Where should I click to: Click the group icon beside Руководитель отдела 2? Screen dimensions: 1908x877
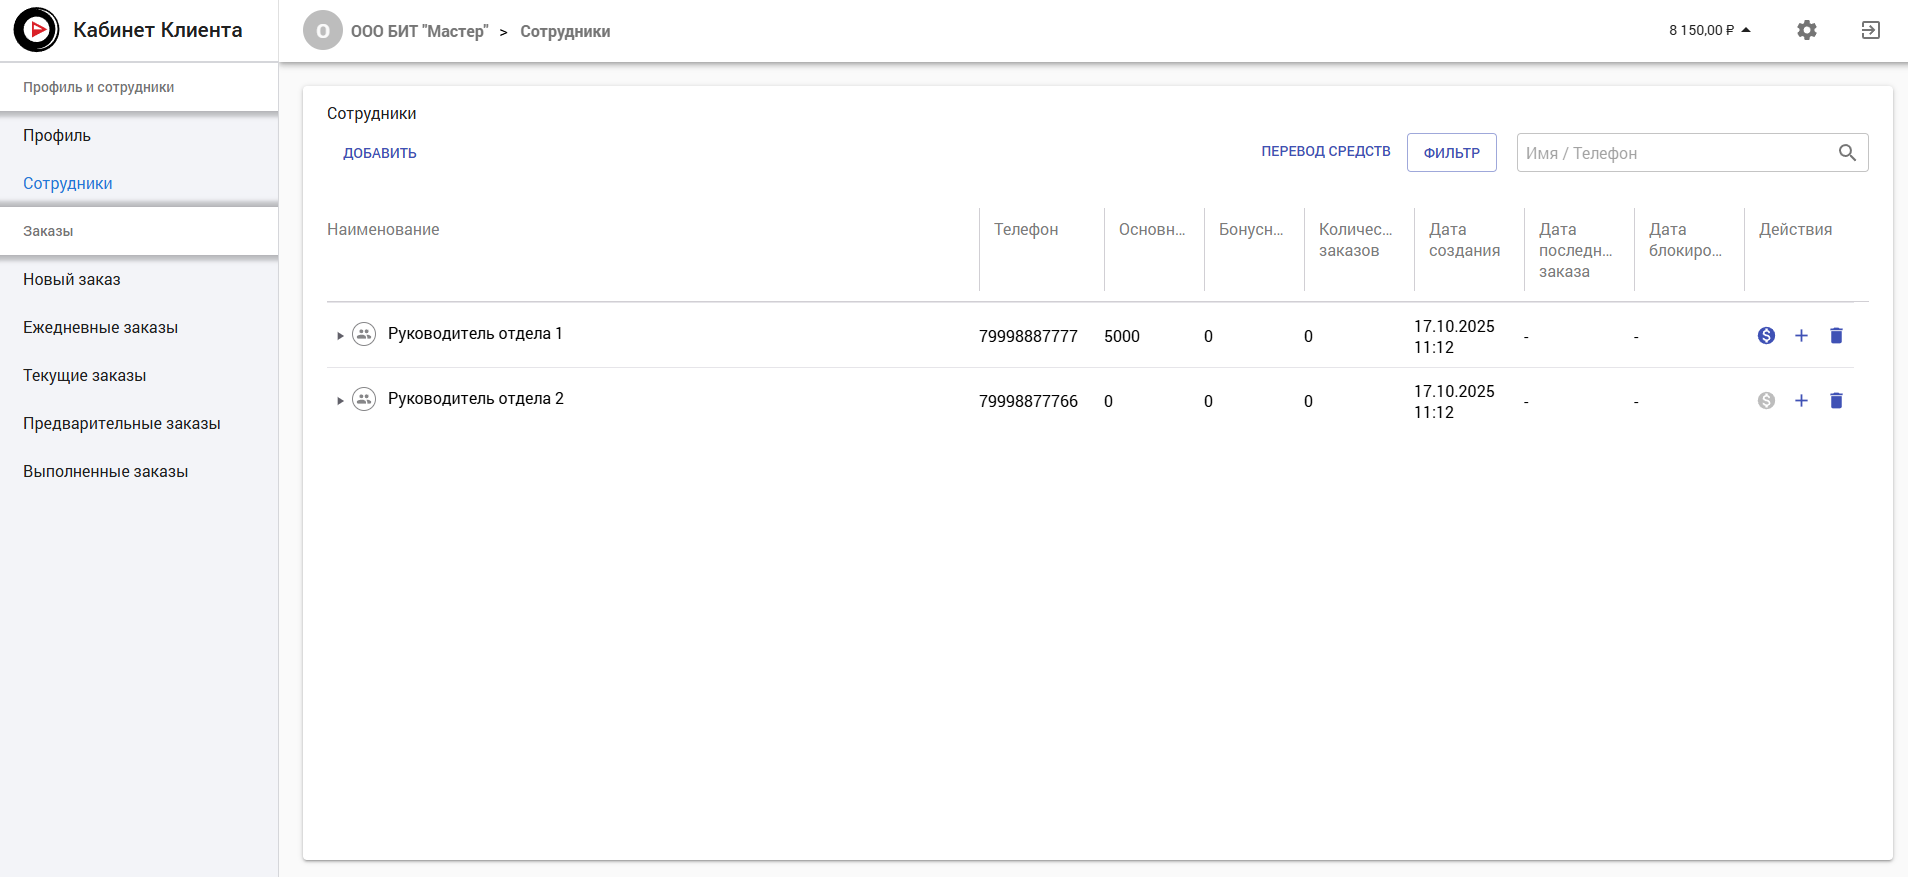pos(364,400)
